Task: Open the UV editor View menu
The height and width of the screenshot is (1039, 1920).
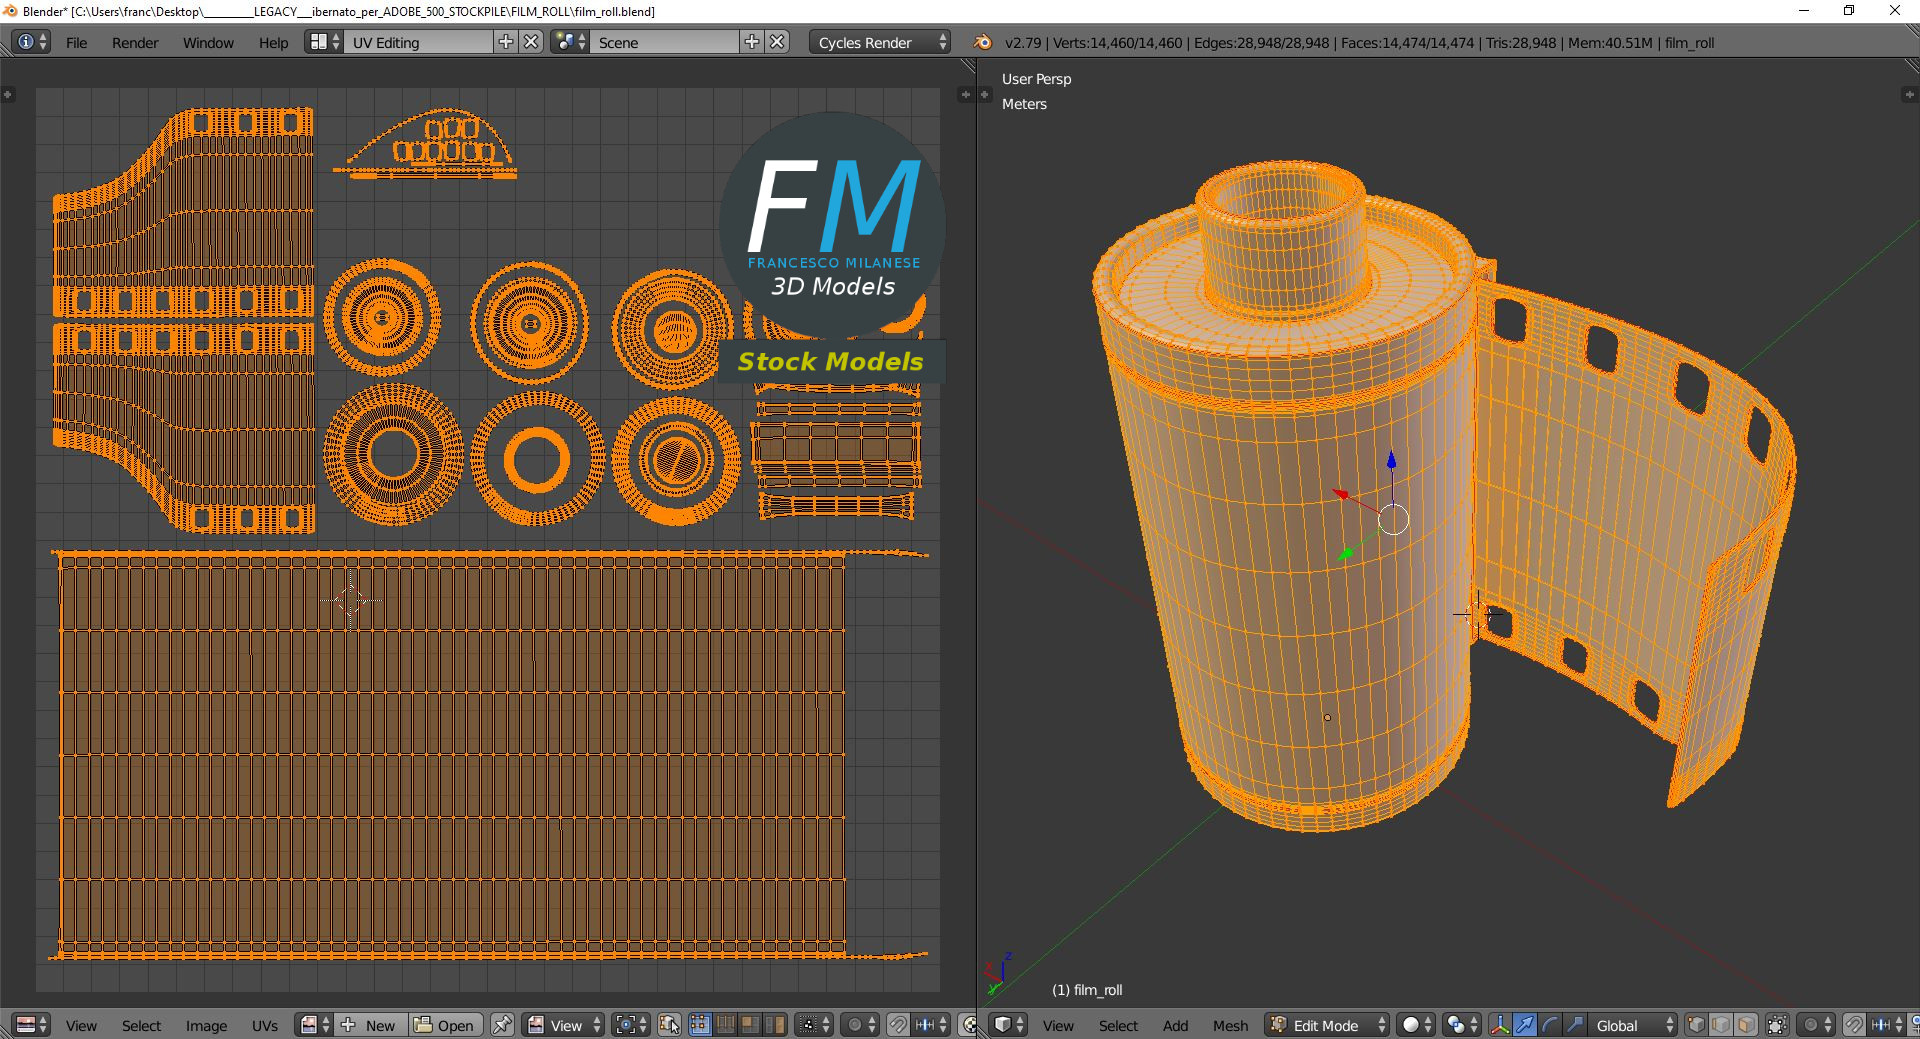Action: click(x=81, y=1026)
